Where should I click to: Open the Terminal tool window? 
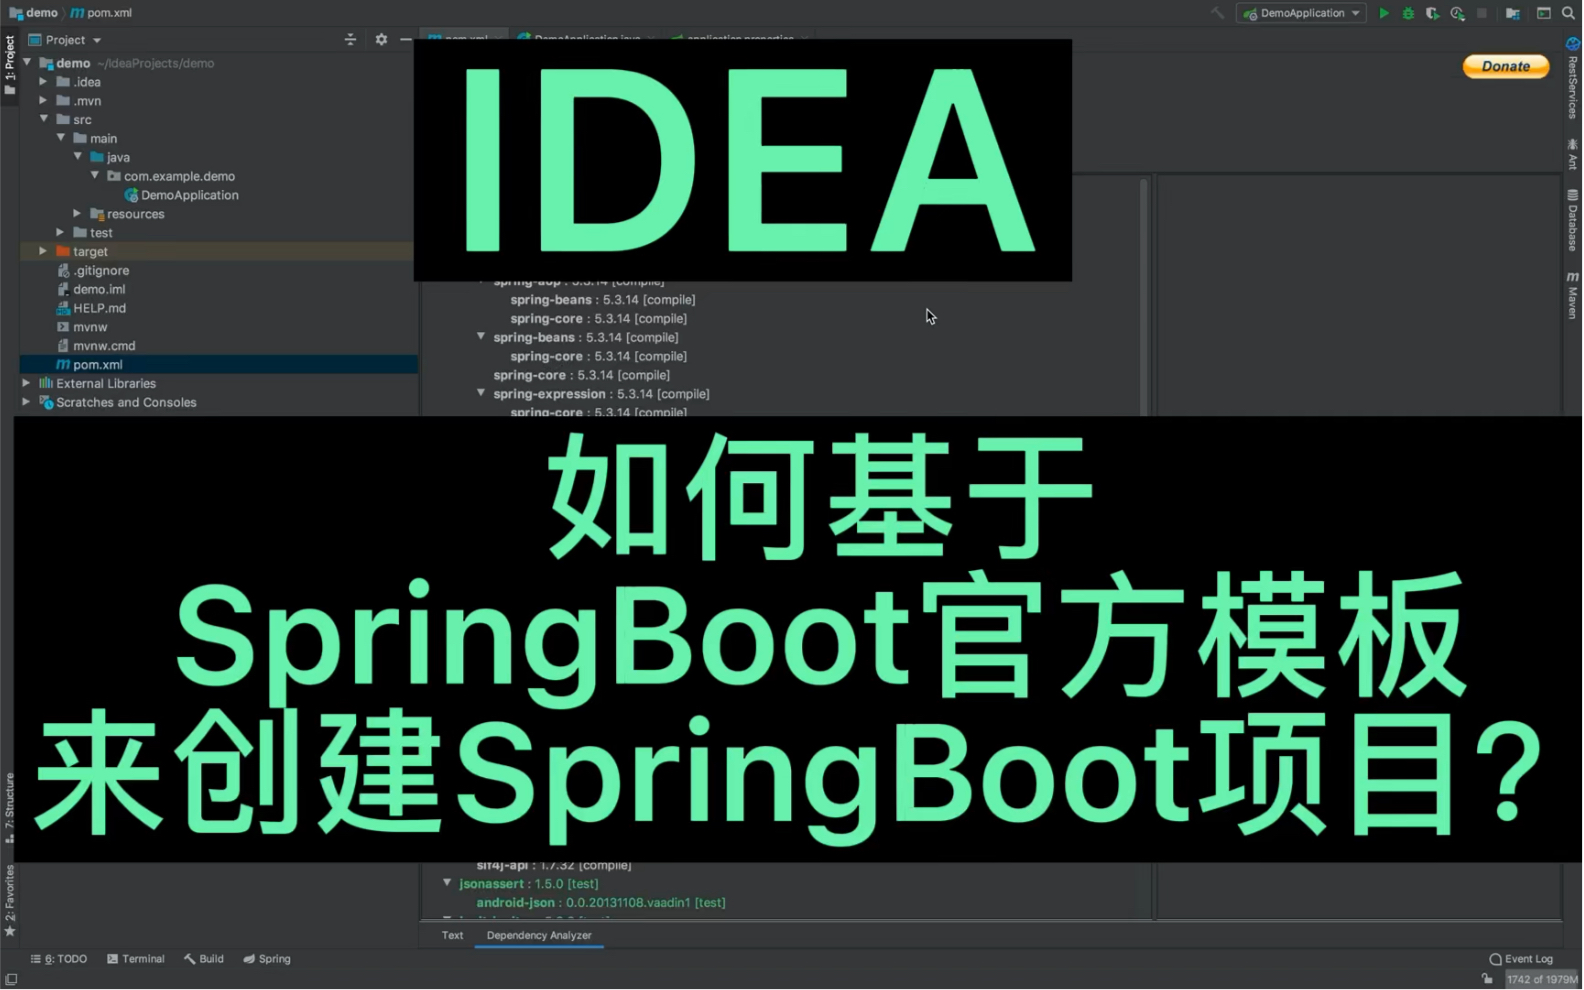(135, 959)
